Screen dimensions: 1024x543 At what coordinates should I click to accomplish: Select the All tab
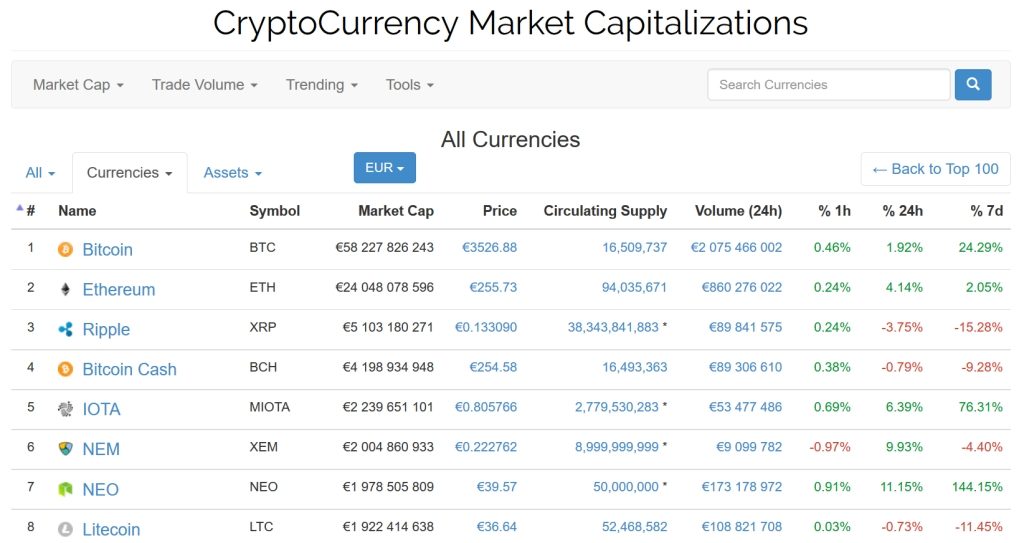coord(40,173)
